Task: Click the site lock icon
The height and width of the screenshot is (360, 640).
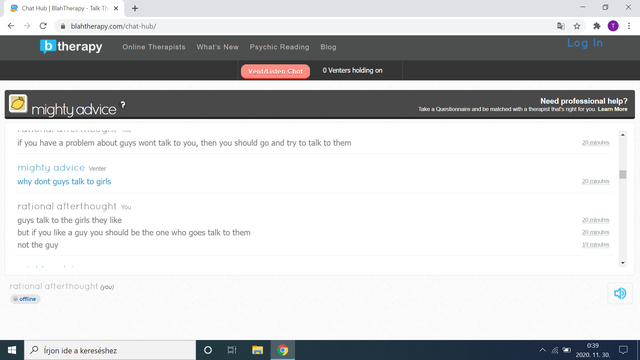Action: [62, 26]
